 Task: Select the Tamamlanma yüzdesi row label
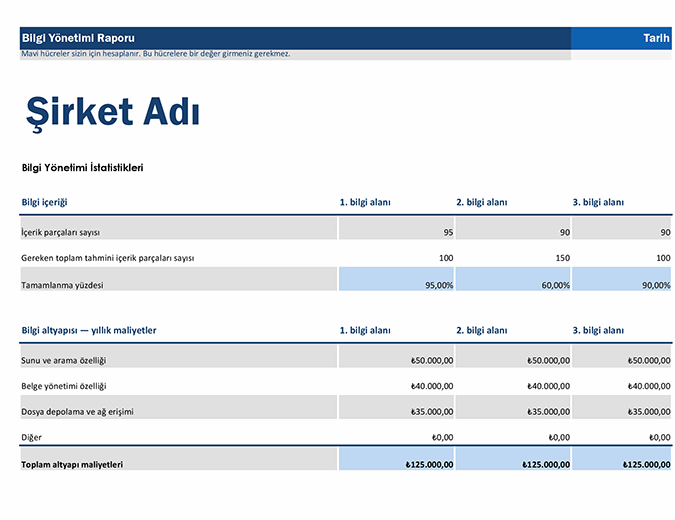click(x=62, y=285)
